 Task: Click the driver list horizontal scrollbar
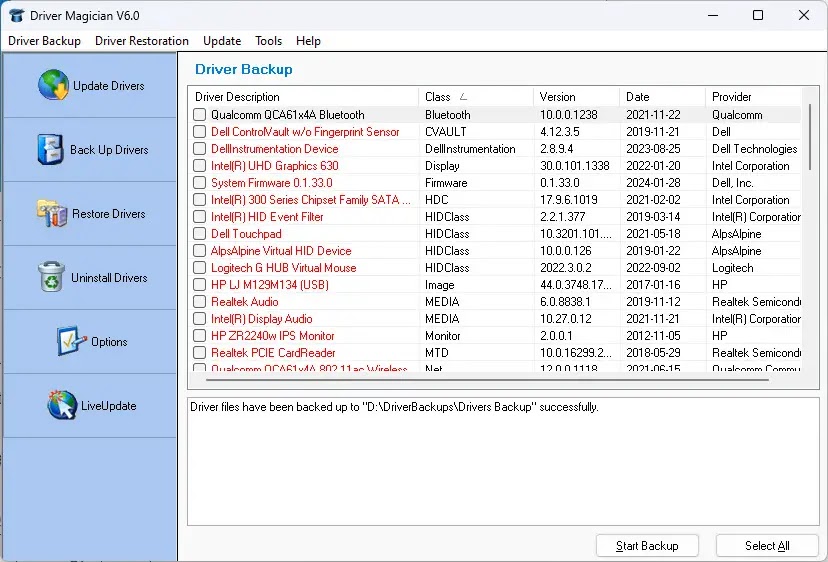[487, 379]
